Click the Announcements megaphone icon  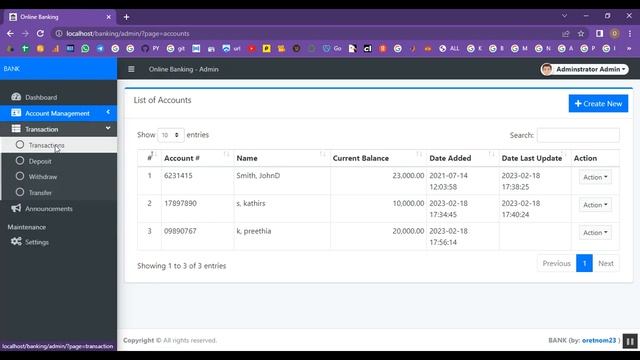[x=16, y=208]
